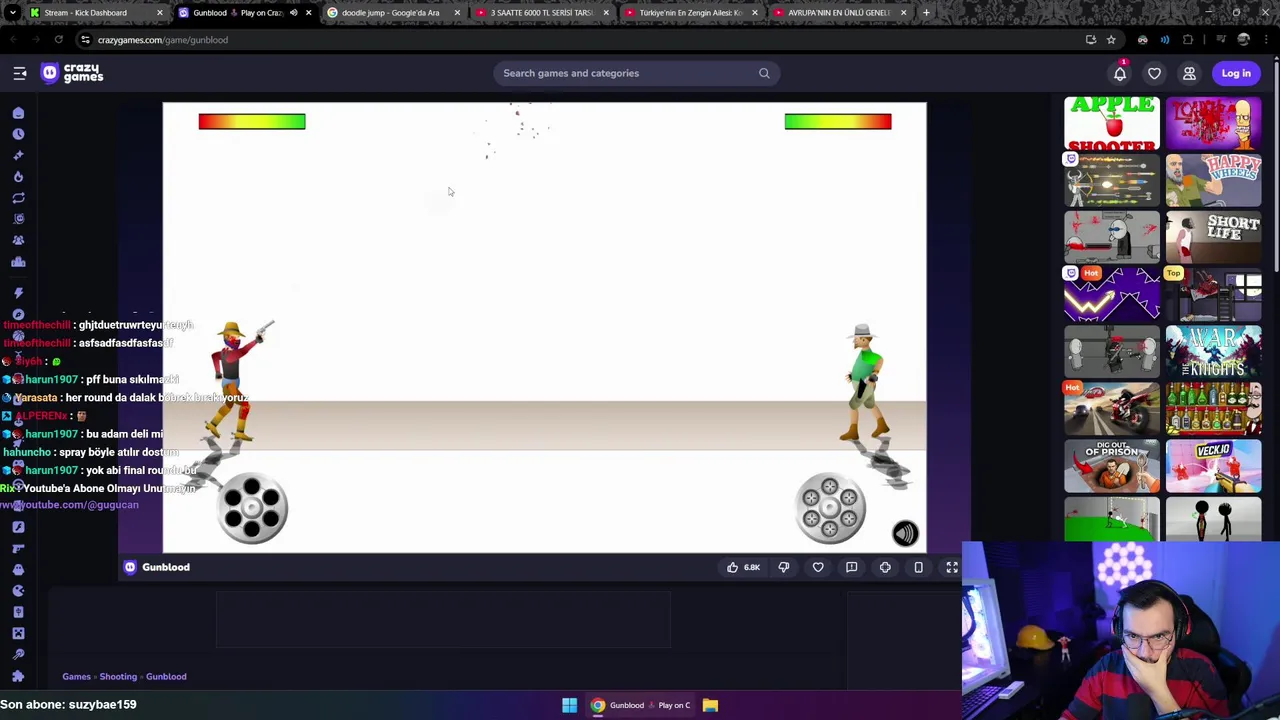Click the right opponent's revolver cylinder
Image resolution: width=1280 pixels, height=720 pixels.
click(x=830, y=508)
